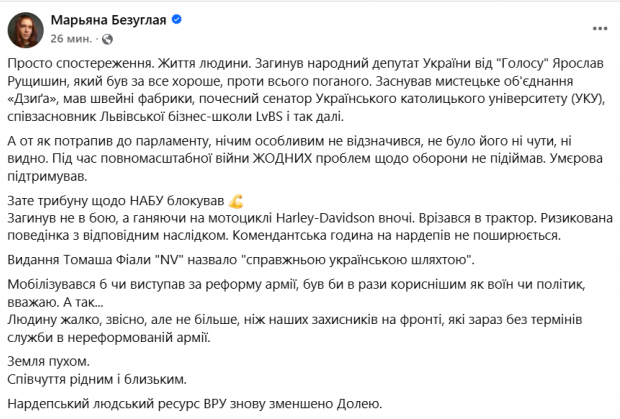
Task: Click the flexed biceps emoji after 'блокував'
Action: tap(236, 202)
